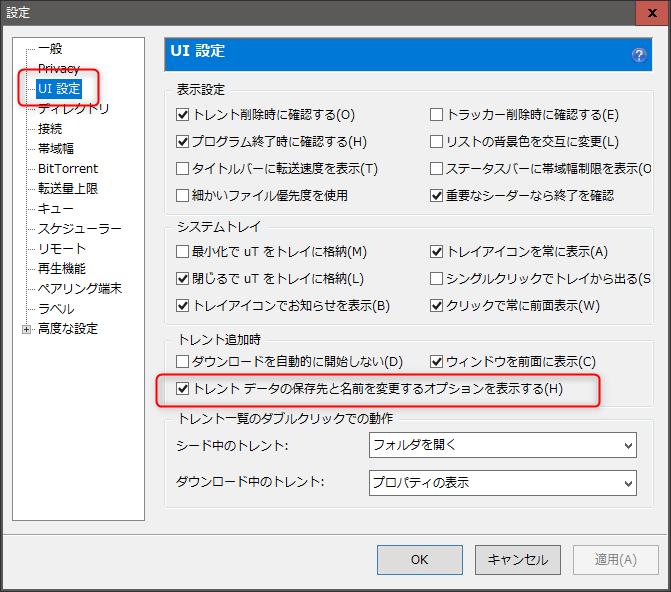Check ダウンロードを自動的に開始しない option

click(x=183, y=361)
